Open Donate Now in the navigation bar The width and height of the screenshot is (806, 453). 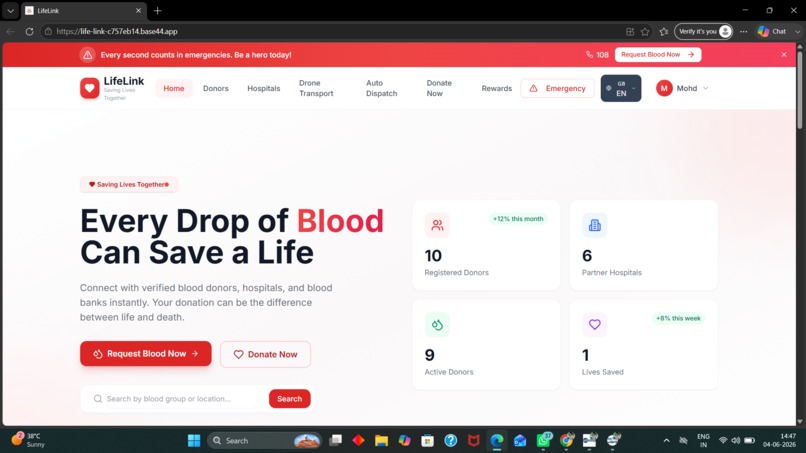coord(439,88)
